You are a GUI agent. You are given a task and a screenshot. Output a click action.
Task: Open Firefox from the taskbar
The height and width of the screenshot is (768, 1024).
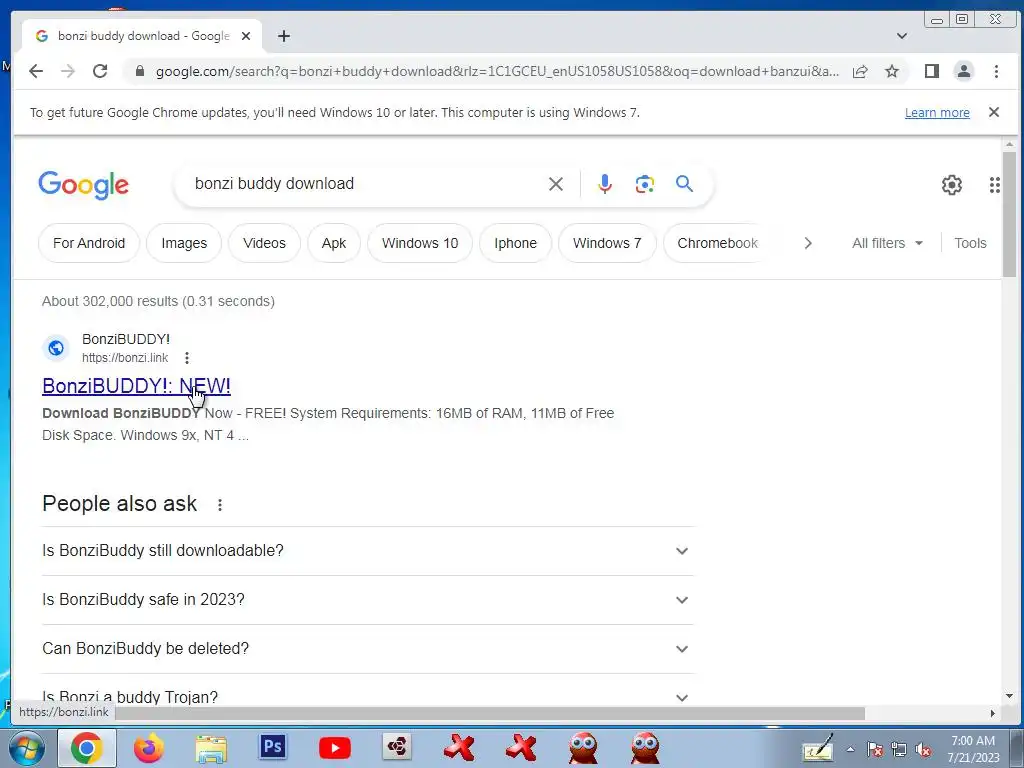(149, 748)
